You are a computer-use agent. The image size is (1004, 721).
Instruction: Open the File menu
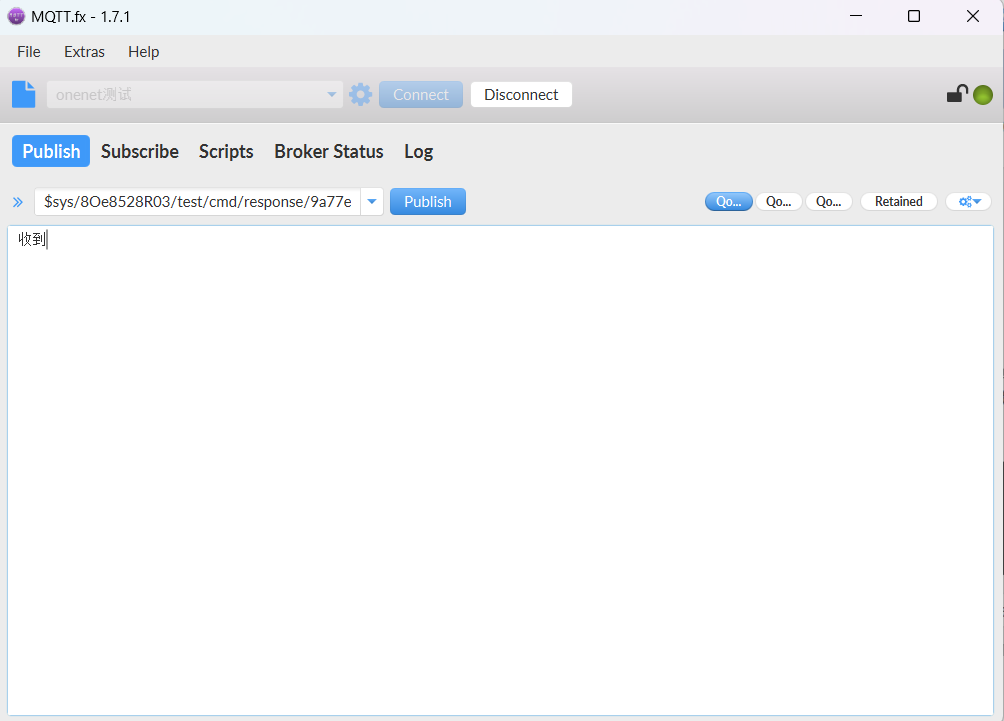tap(29, 52)
